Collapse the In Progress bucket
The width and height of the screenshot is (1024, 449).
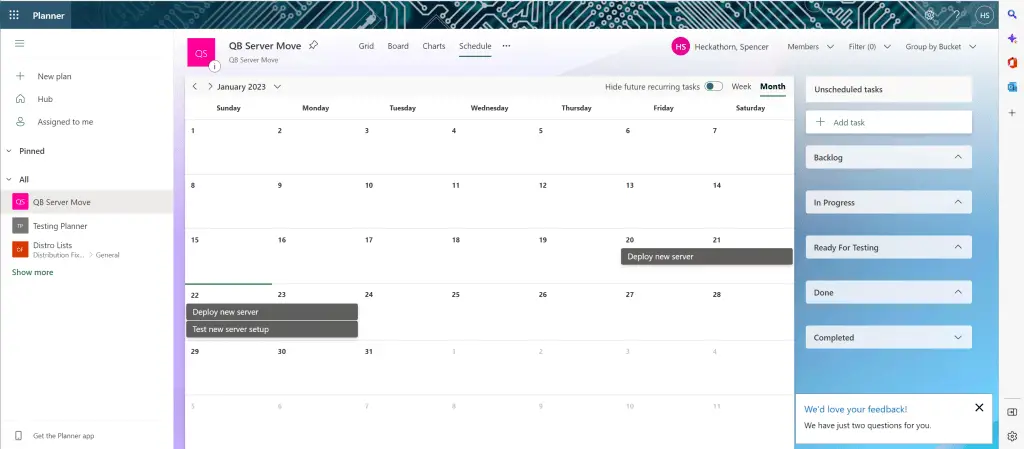(x=958, y=202)
